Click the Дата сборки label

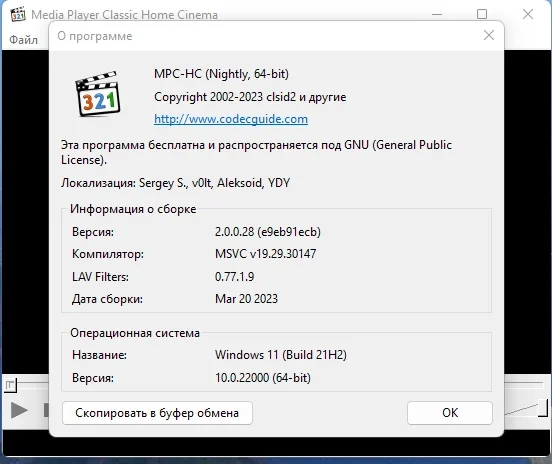(x=107, y=299)
